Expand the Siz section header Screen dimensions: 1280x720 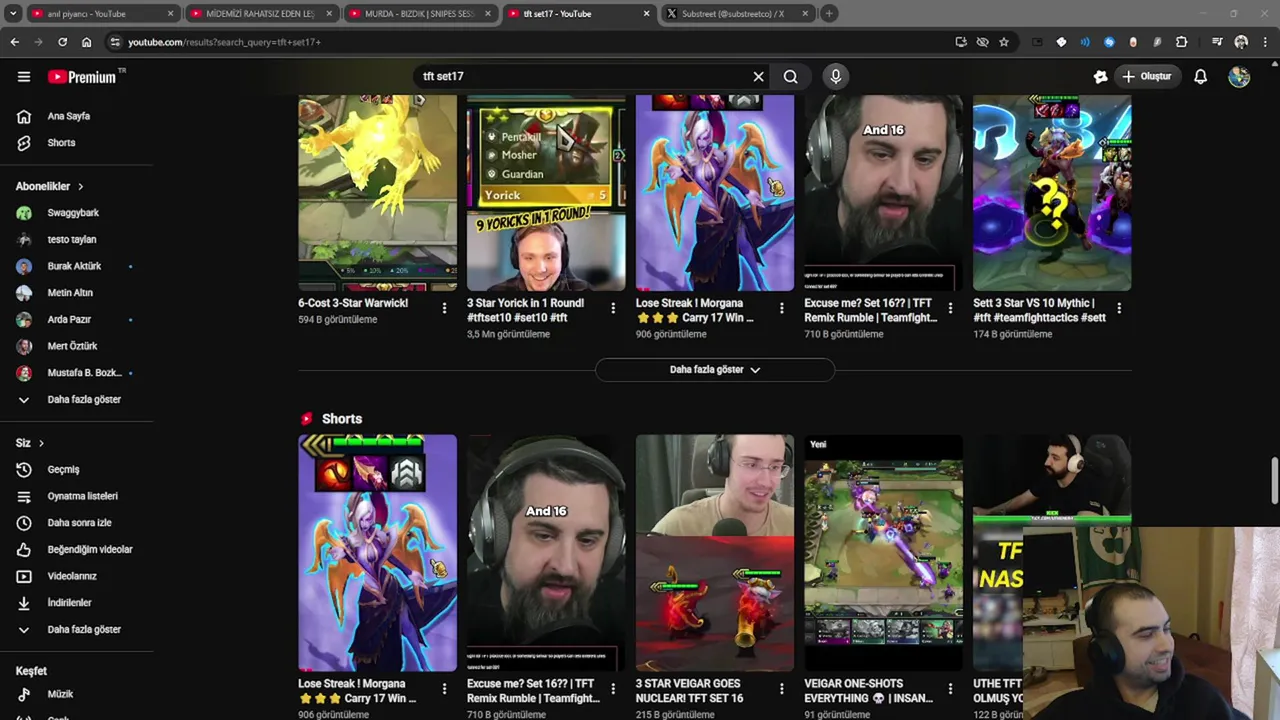pyautogui.click(x=30, y=443)
